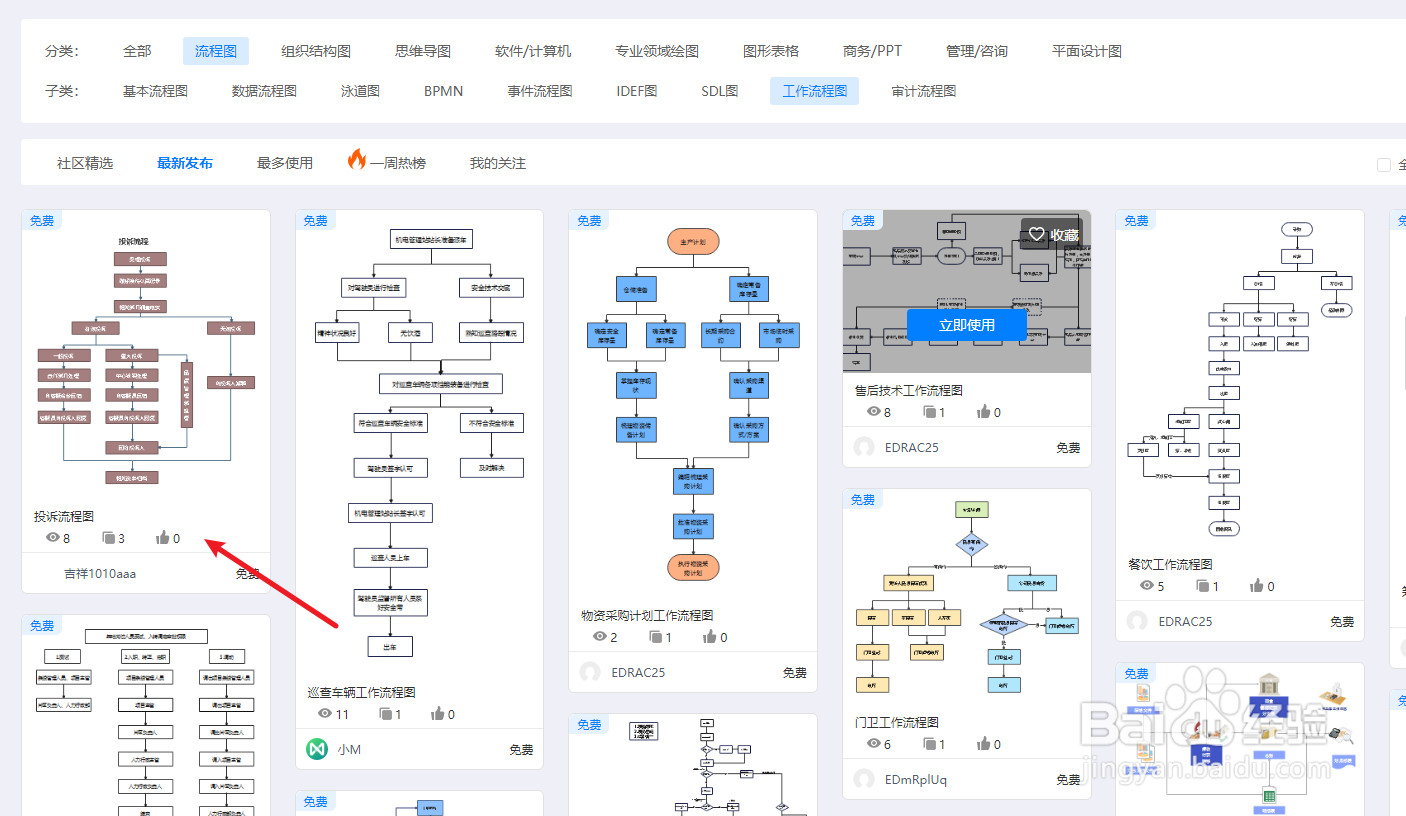This screenshot has height=816, width=1406.
Task: Select the 审计流程图 subcategory
Action: (x=922, y=90)
